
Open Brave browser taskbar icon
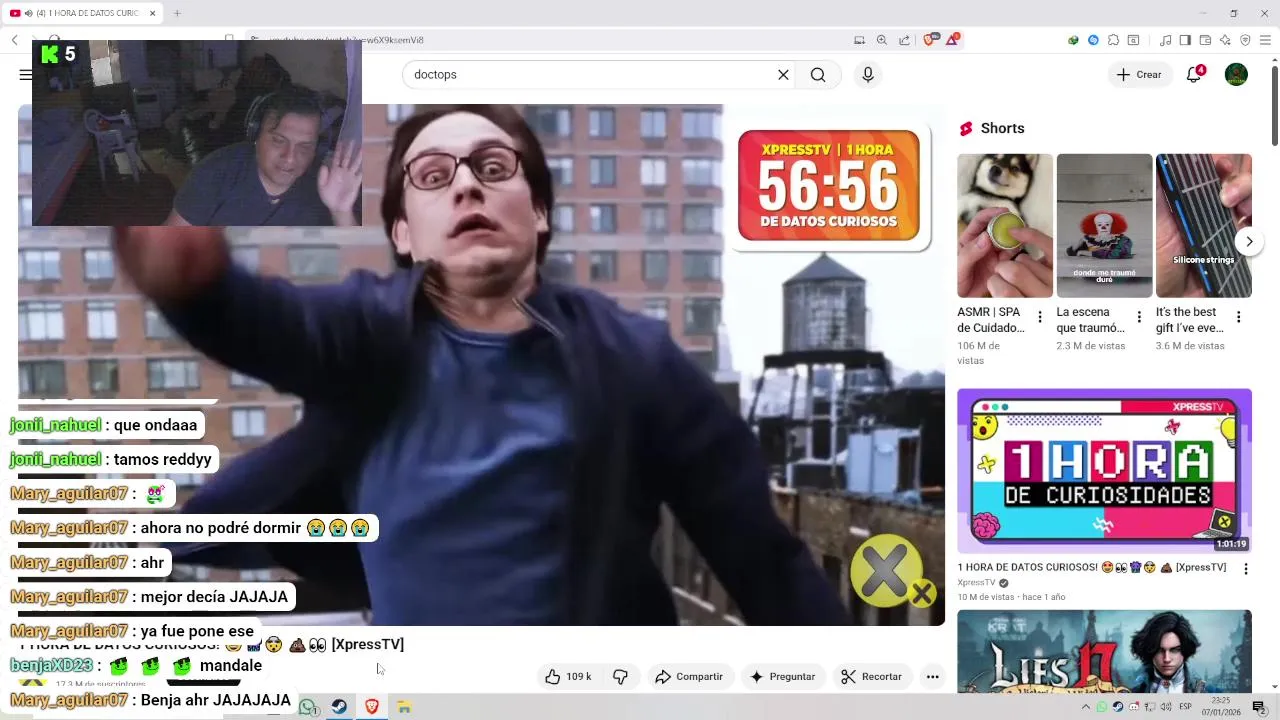[x=372, y=707]
